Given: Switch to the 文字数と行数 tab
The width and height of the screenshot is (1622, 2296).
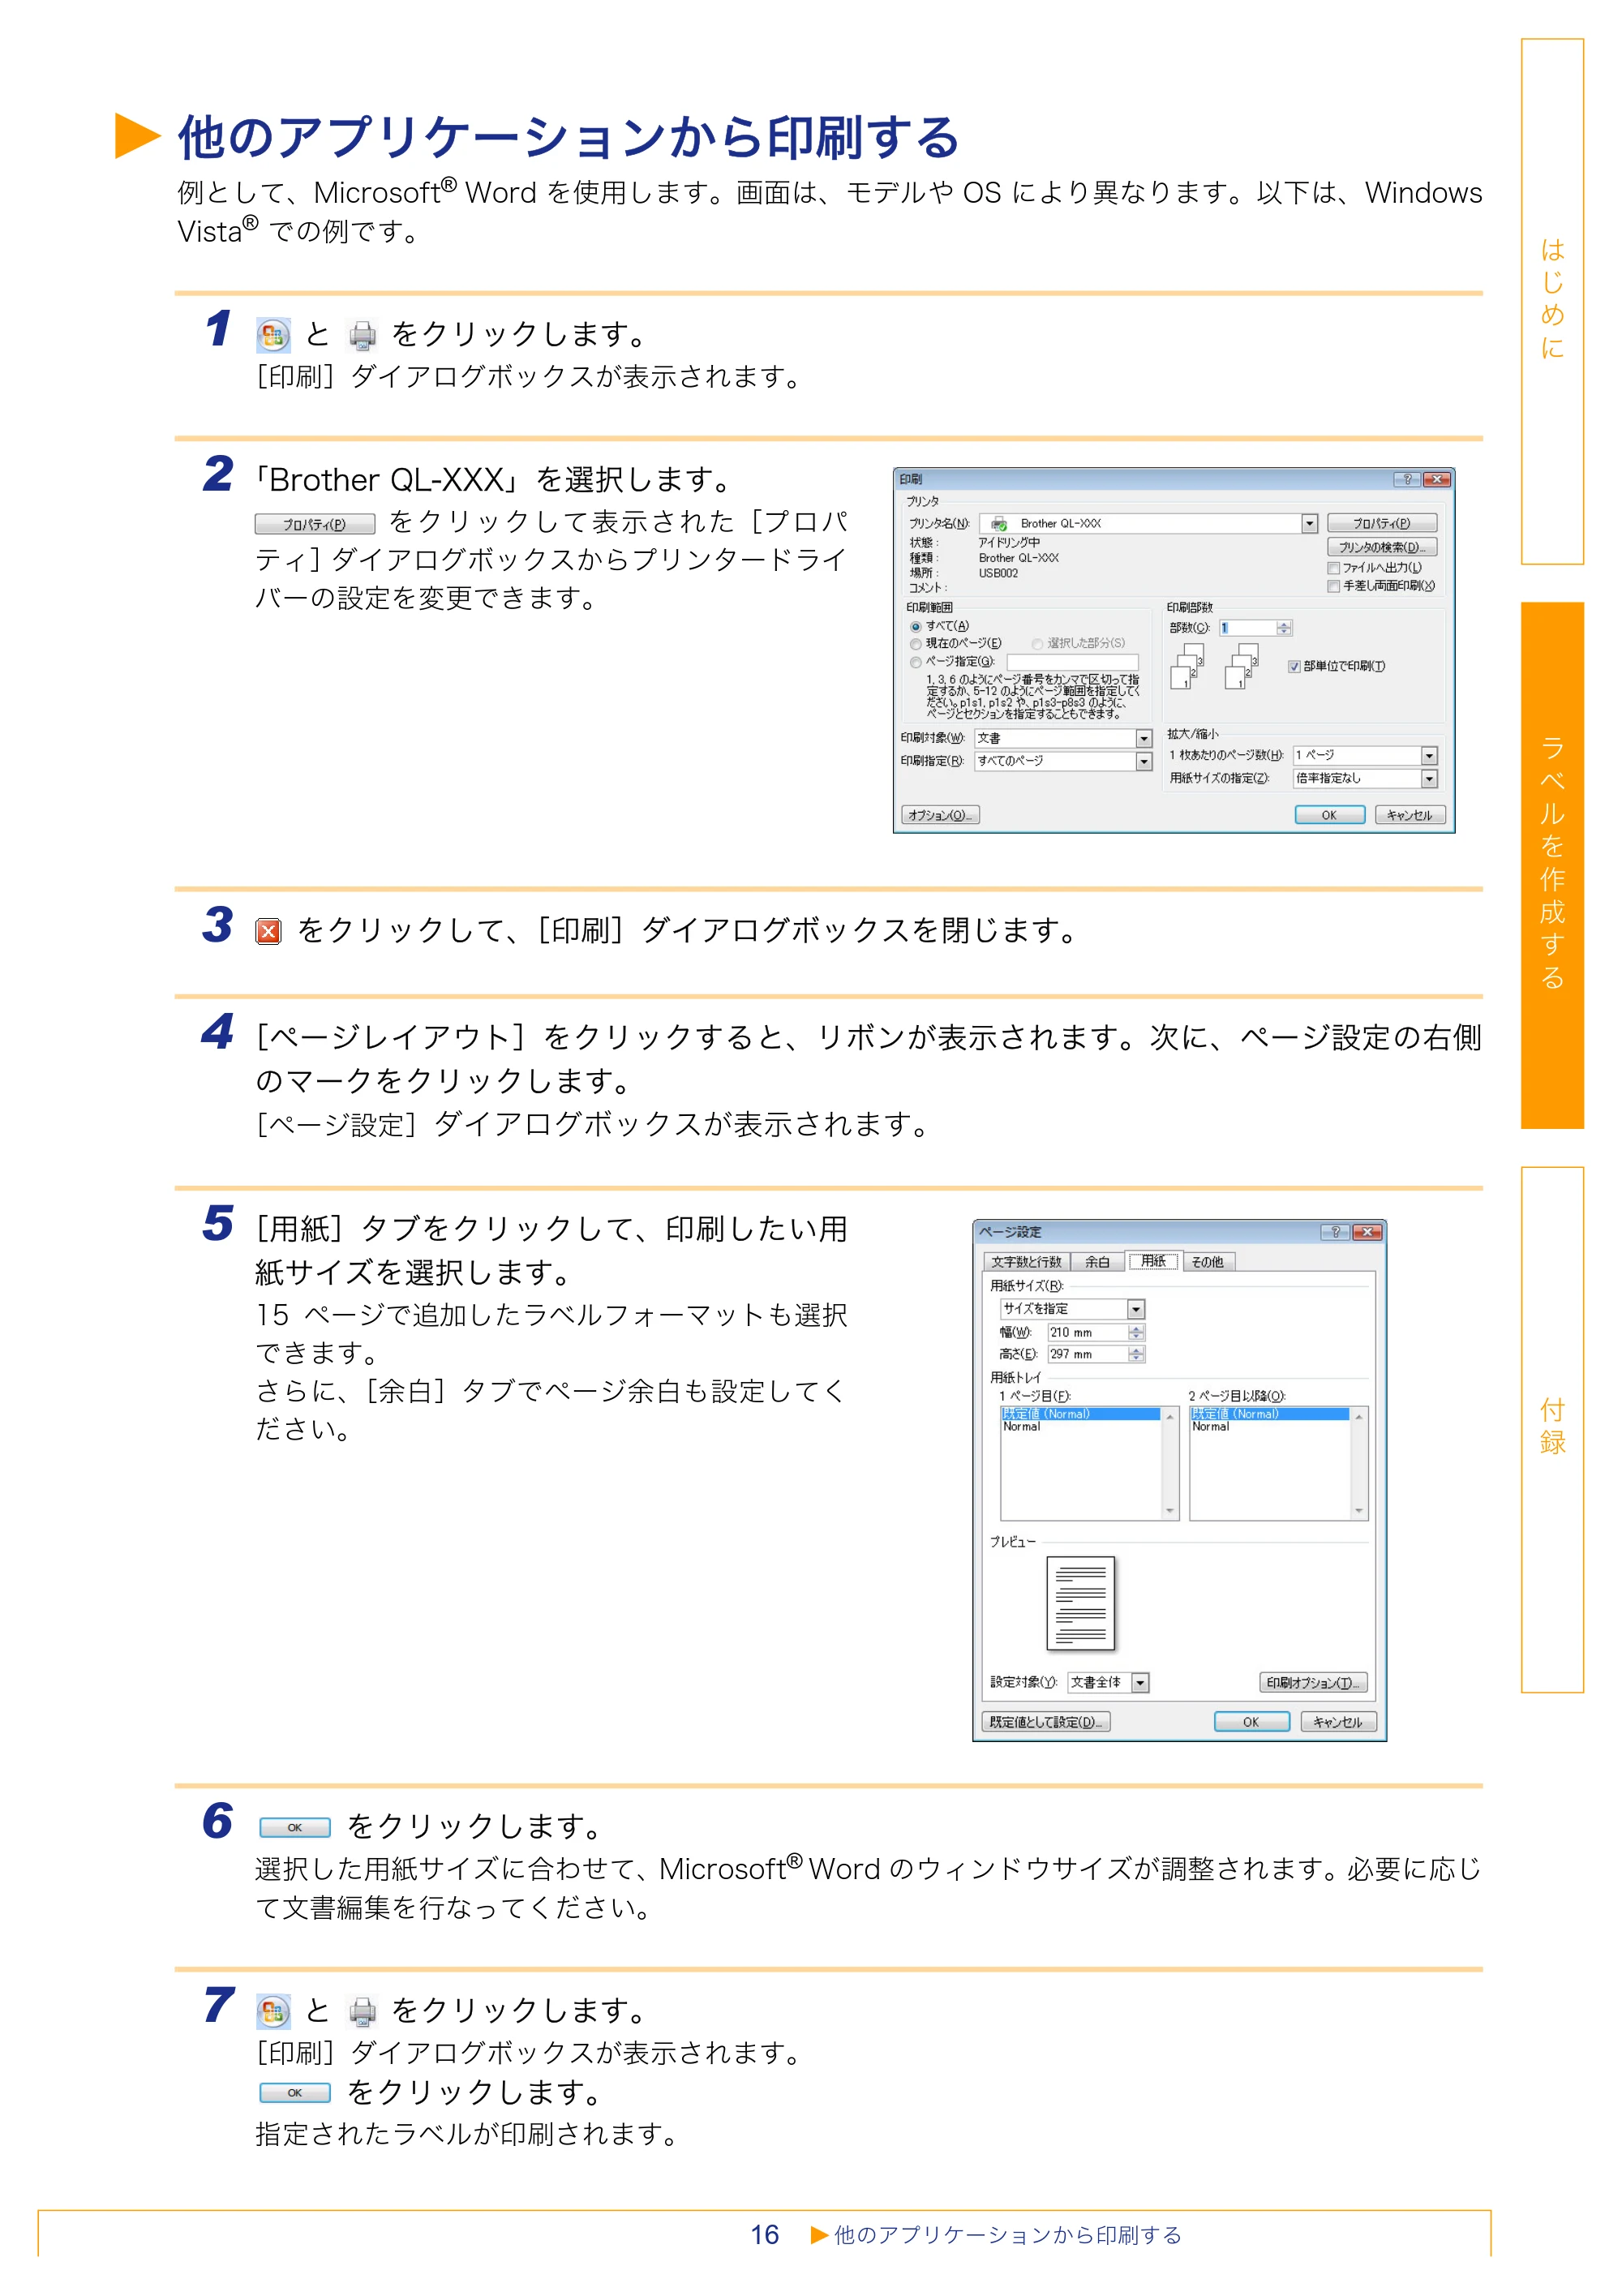Looking at the screenshot, I should [1026, 1262].
